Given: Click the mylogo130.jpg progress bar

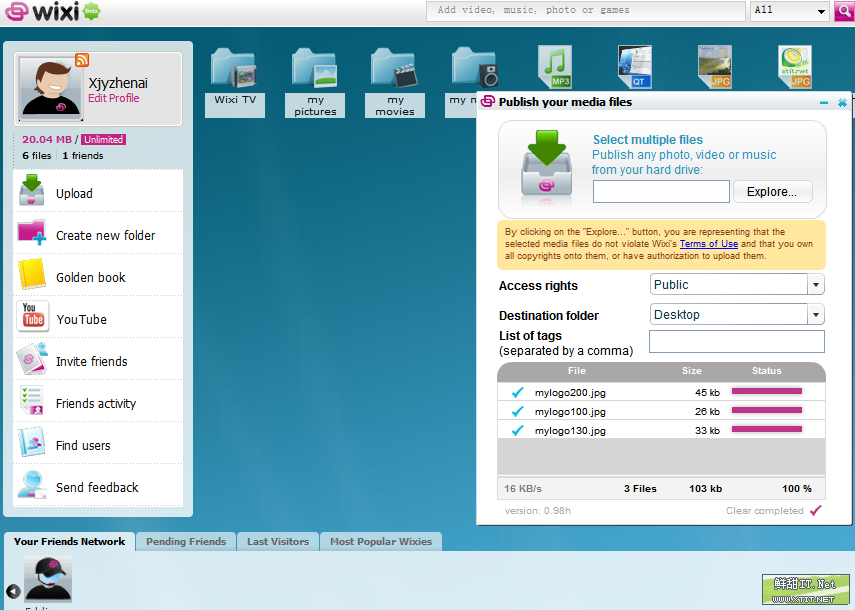Looking at the screenshot, I should coord(767,429).
